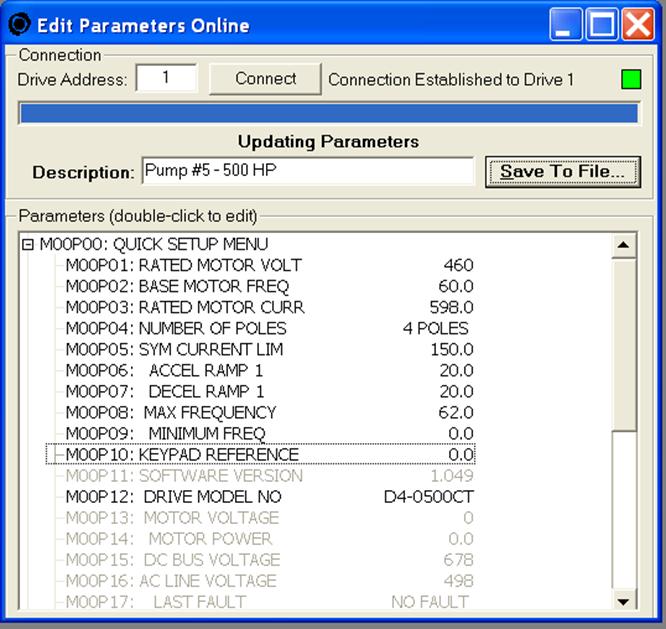Select the M00P01 Rated Motor Volt parameter
The width and height of the screenshot is (666, 629).
click(183, 266)
